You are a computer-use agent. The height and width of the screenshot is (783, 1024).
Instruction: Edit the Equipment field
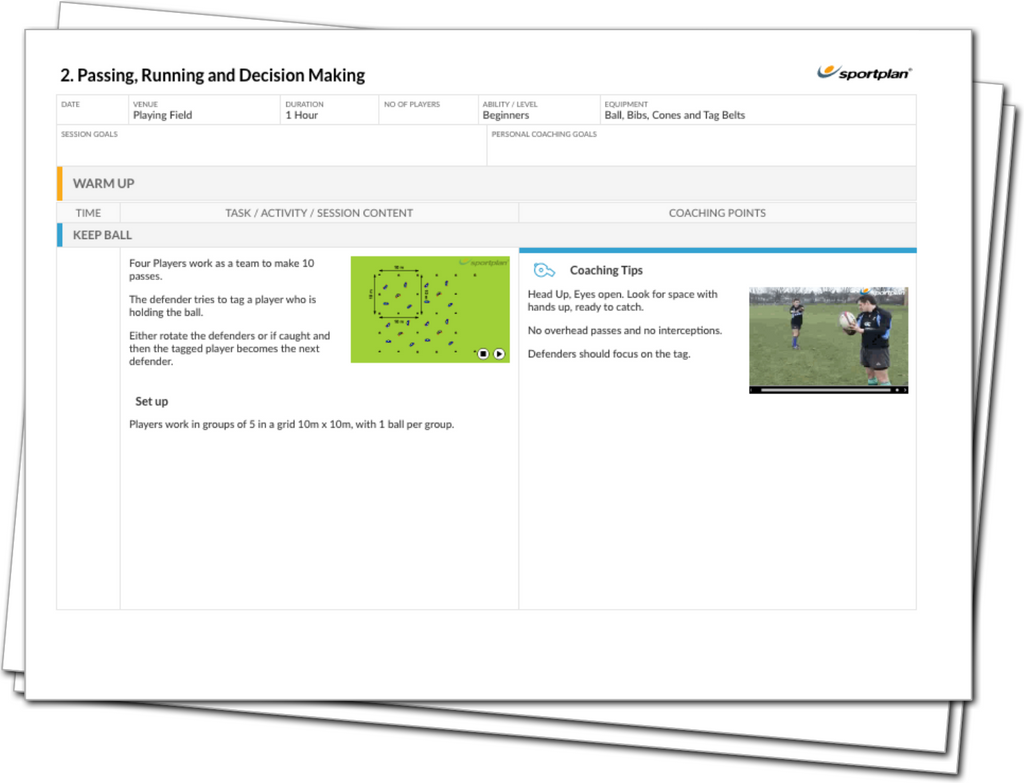(758, 110)
